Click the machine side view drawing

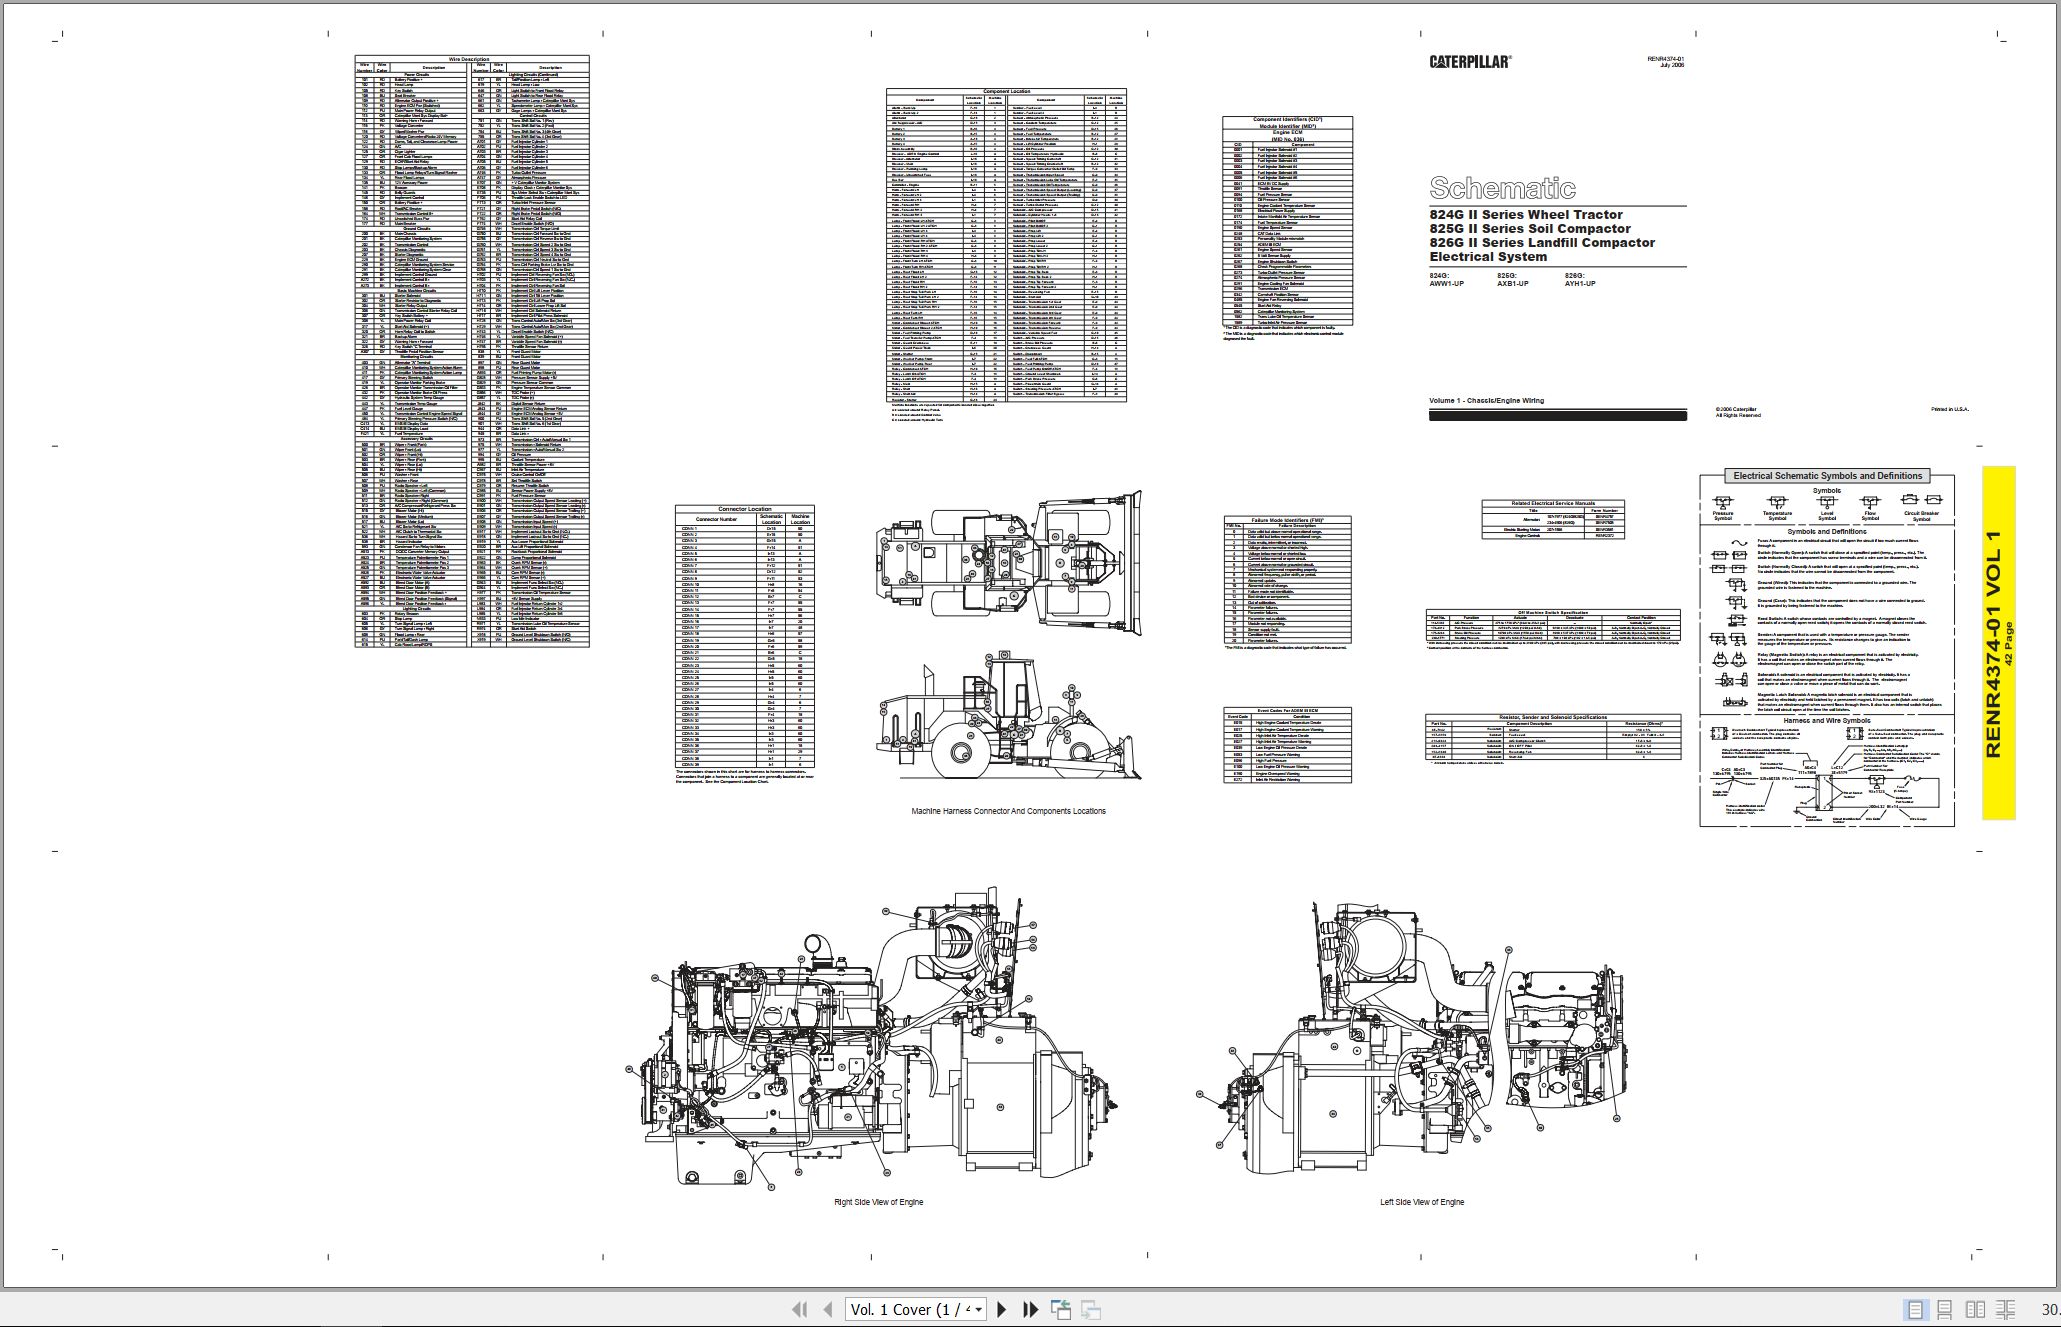[x=1008, y=717]
